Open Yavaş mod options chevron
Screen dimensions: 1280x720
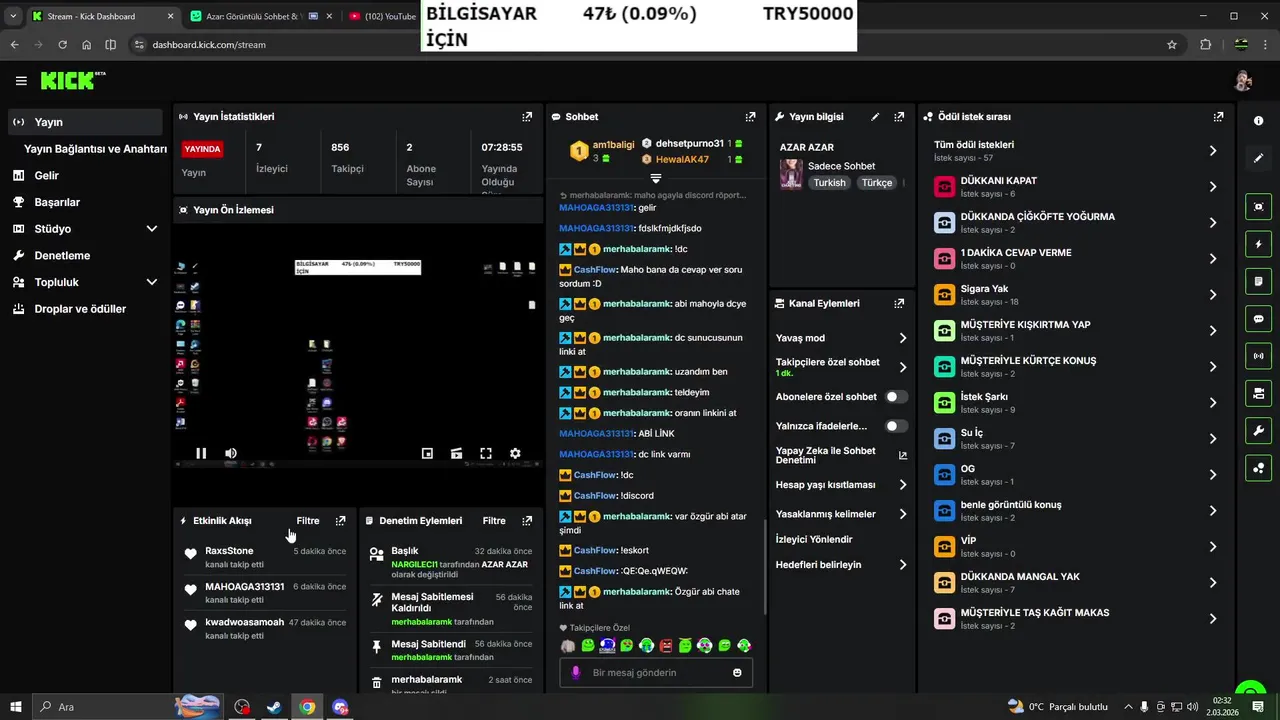[x=902, y=338]
